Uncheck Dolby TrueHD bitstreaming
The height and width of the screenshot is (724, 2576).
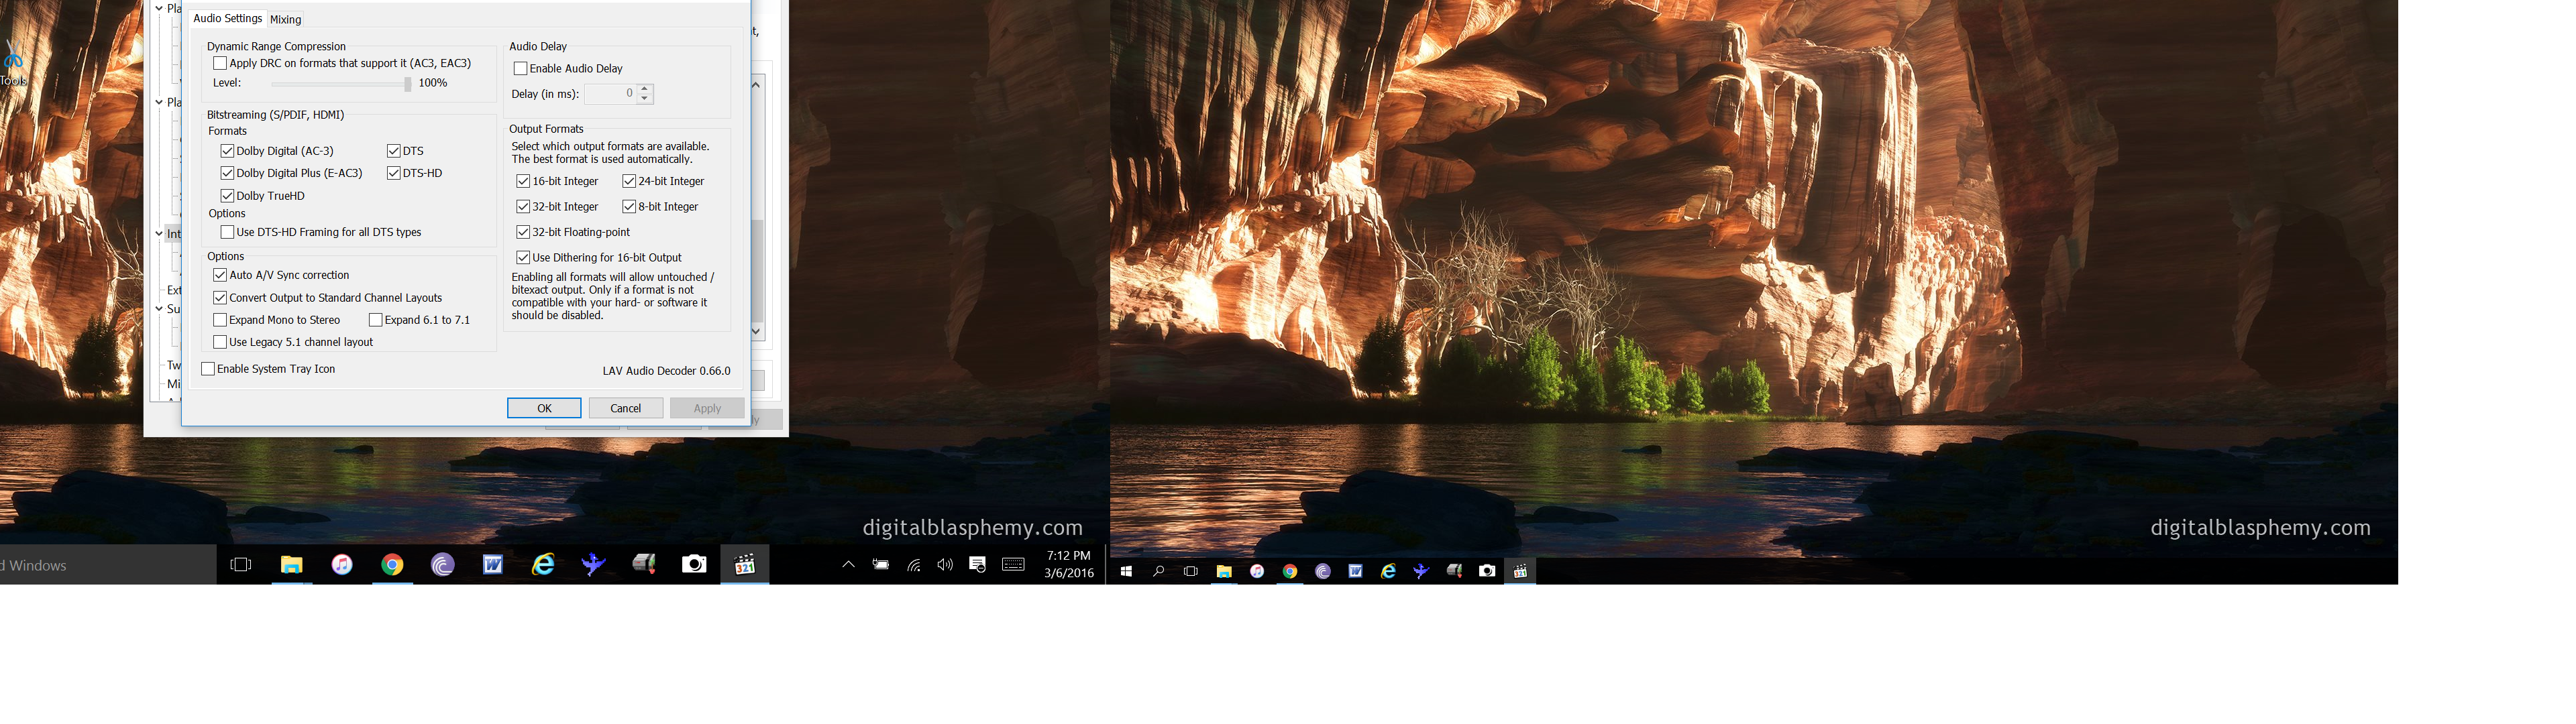point(227,196)
